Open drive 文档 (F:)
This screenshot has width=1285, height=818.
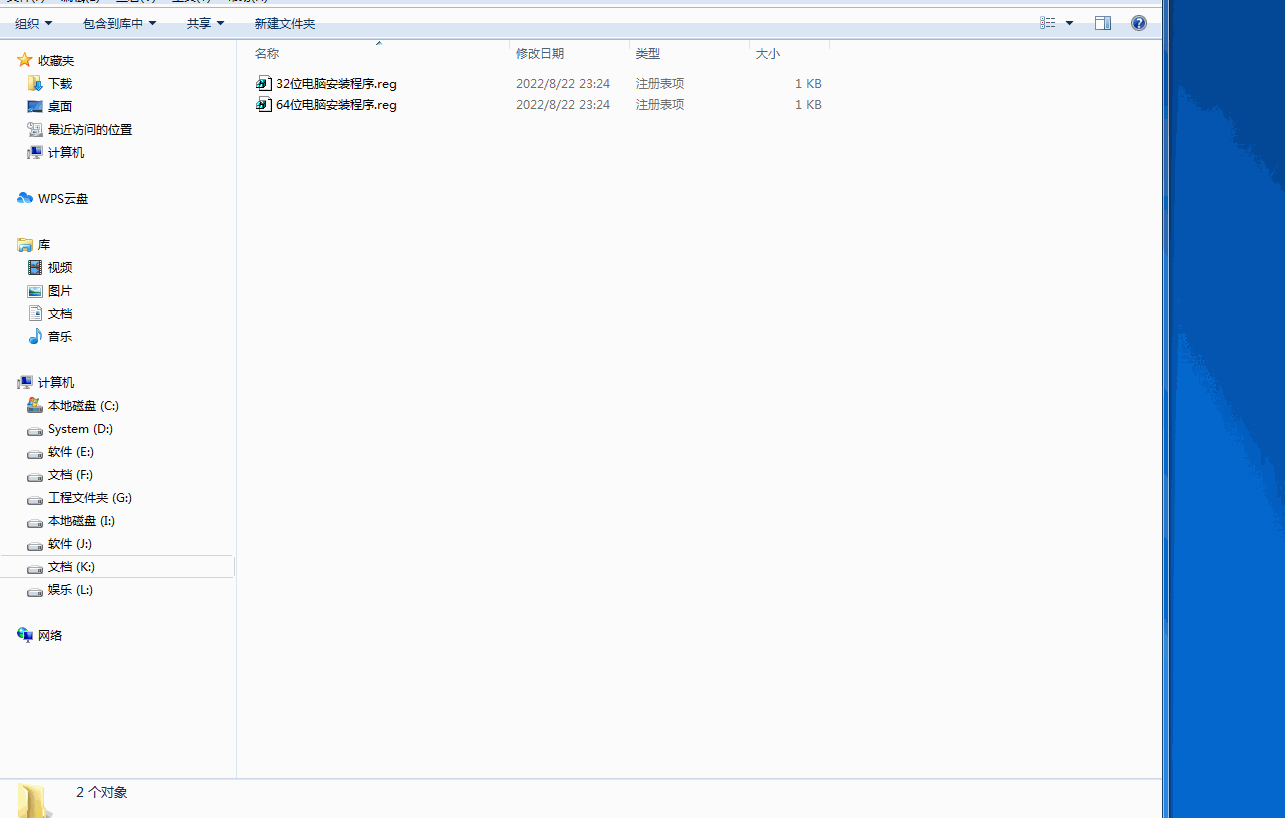click(x=60, y=474)
